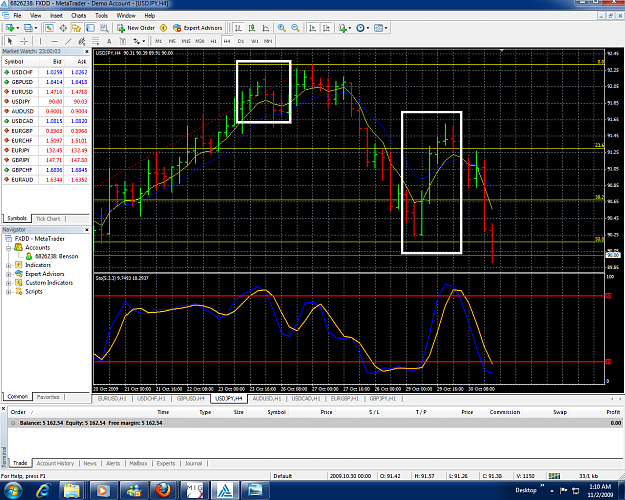Viewport: 625px width, 500px height.
Task: Switch chart to candlesticks type
Action: click(252, 28)
